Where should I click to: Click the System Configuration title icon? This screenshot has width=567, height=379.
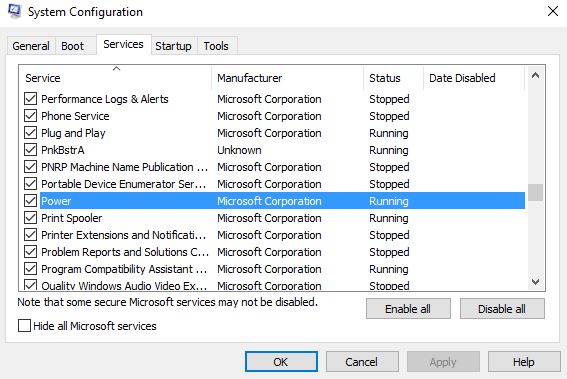tap(14, 11)
